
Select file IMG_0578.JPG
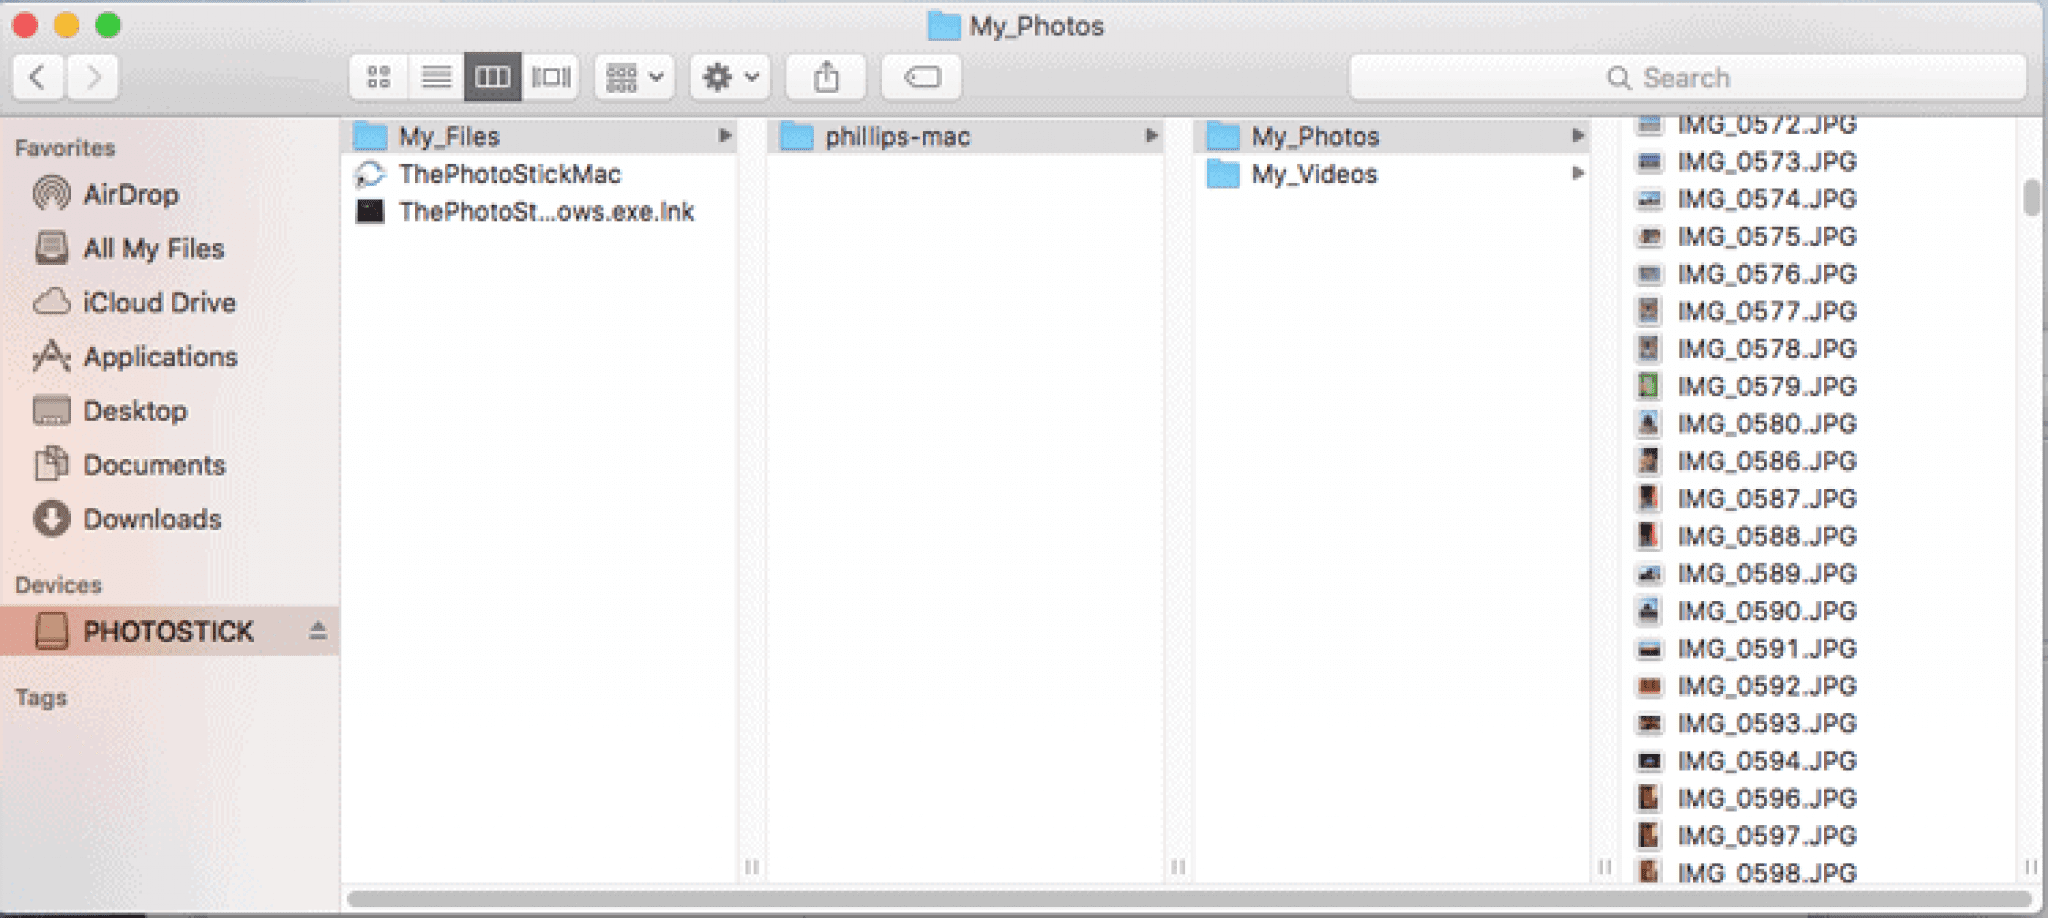1766,349
